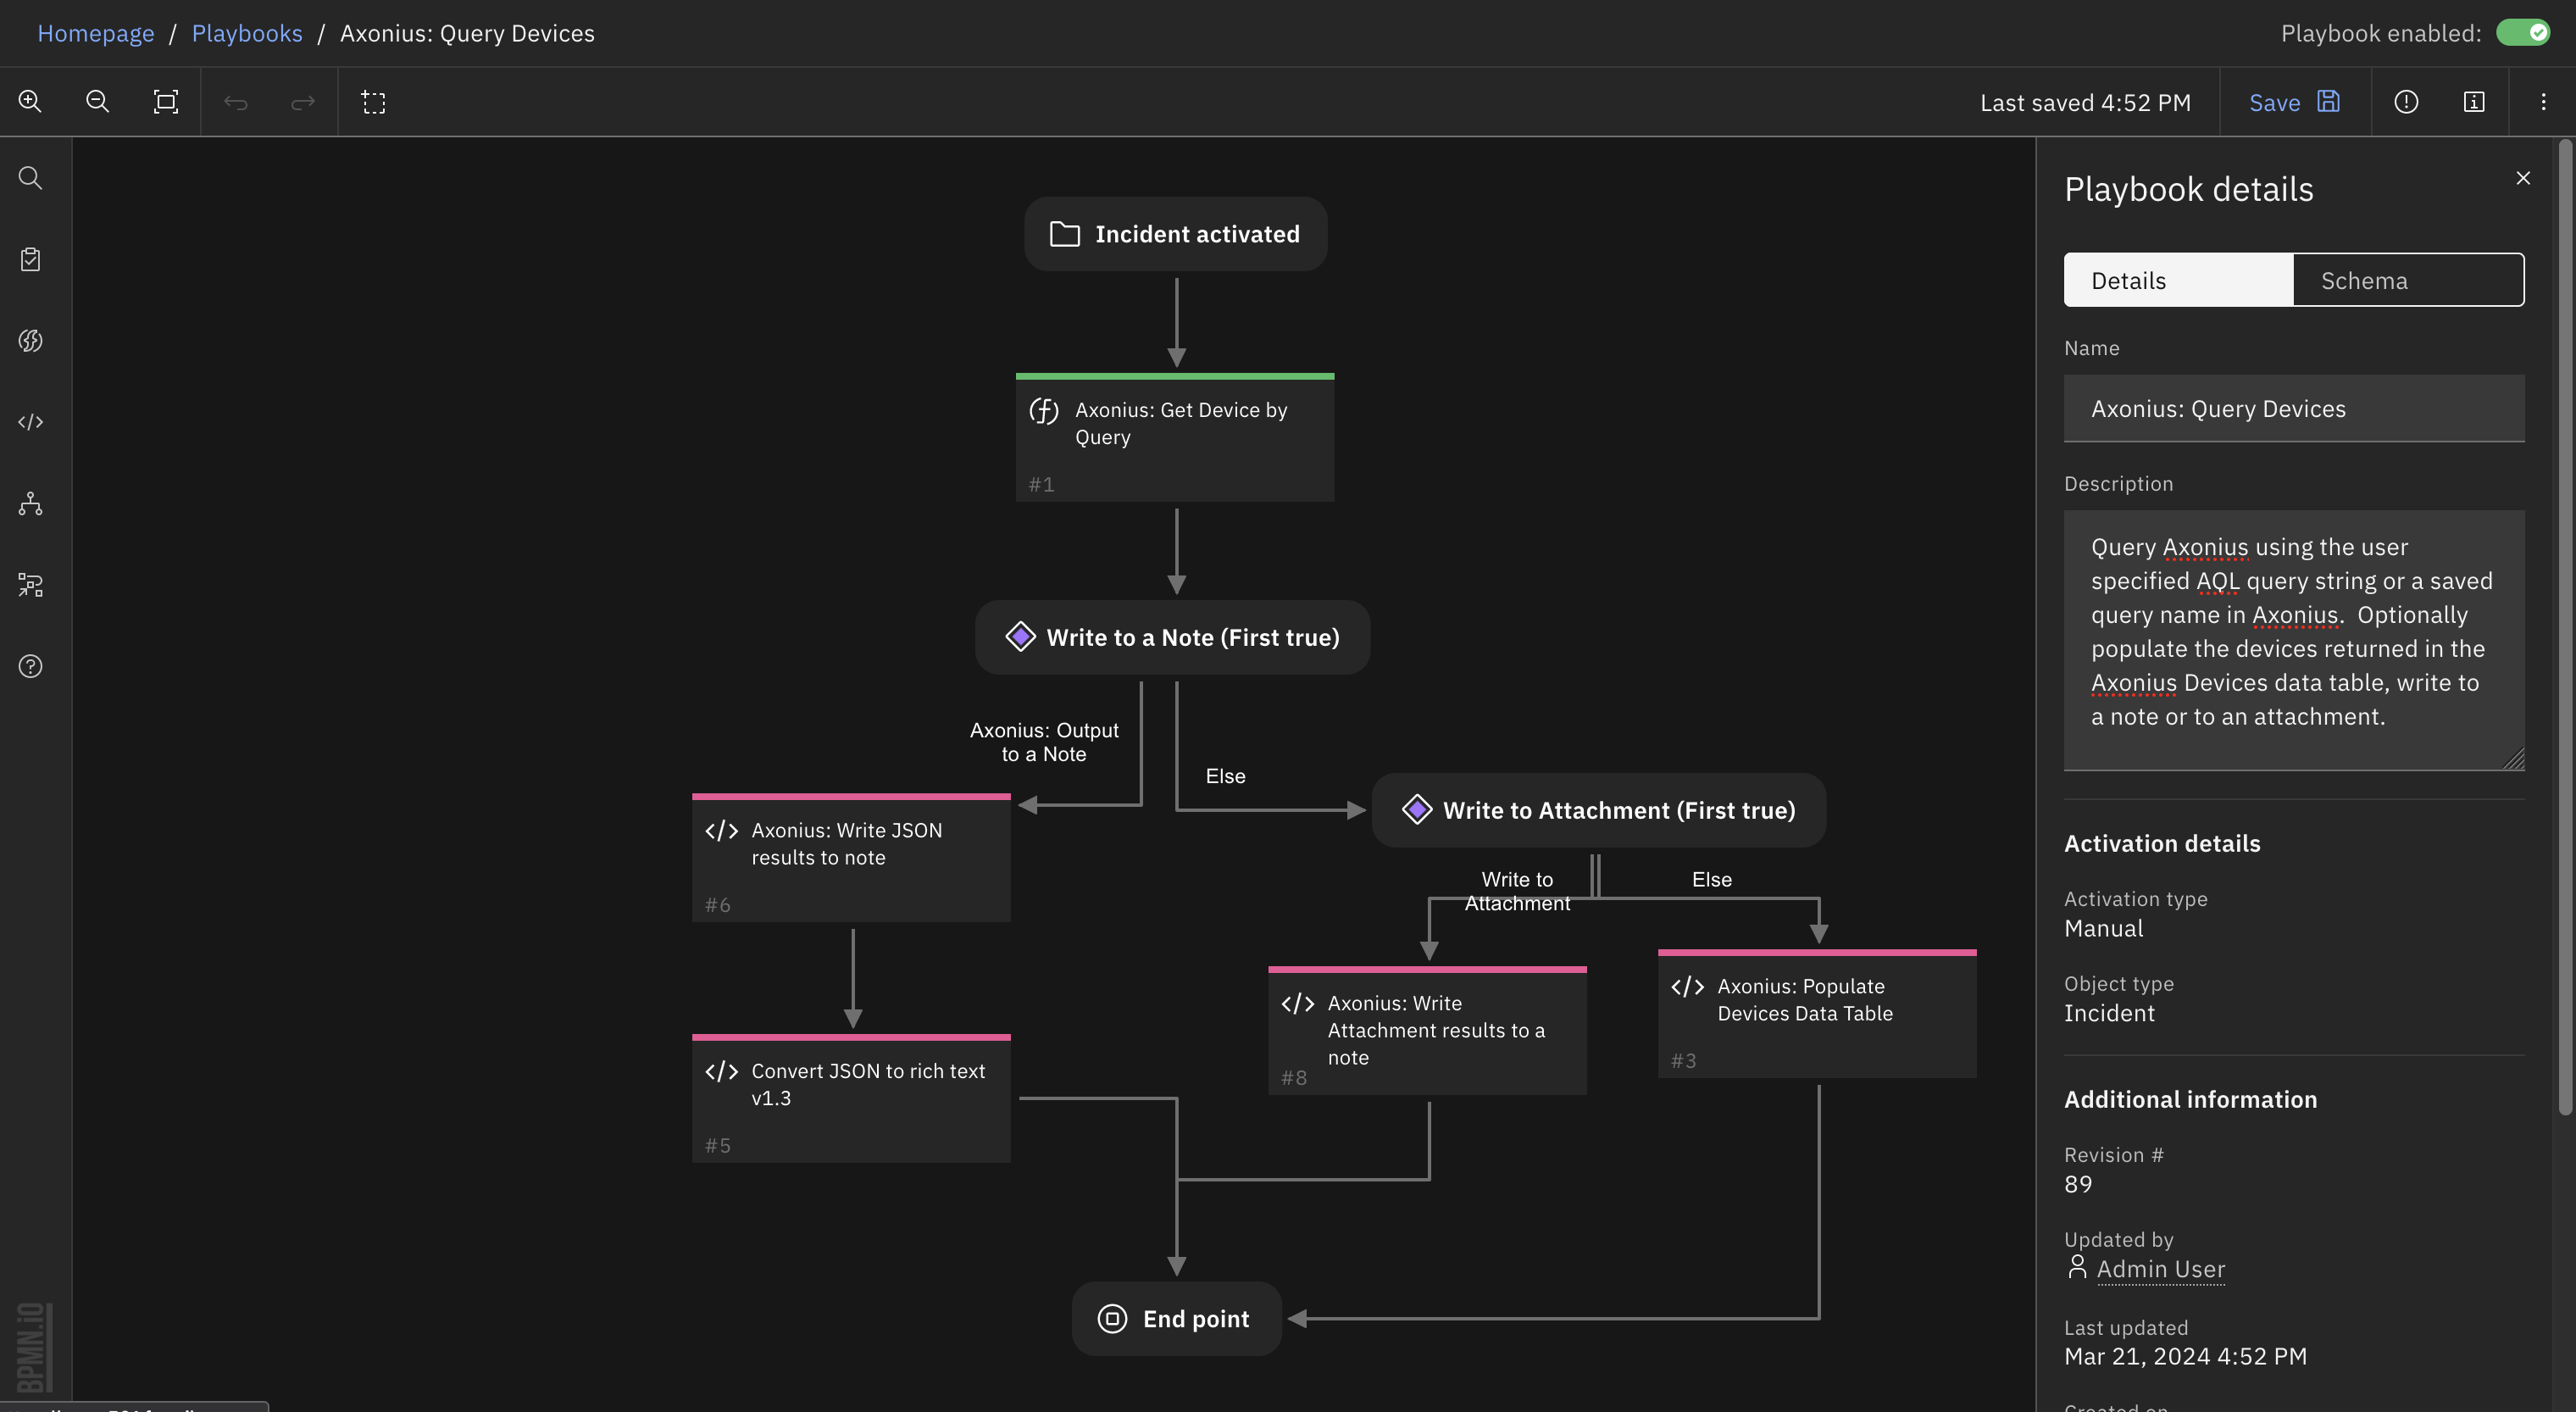Image resolution: width=2576 pixels, height=1412 pixels.
Task: Click the Description resize handle corner
Action: [x=2514, y=759]
